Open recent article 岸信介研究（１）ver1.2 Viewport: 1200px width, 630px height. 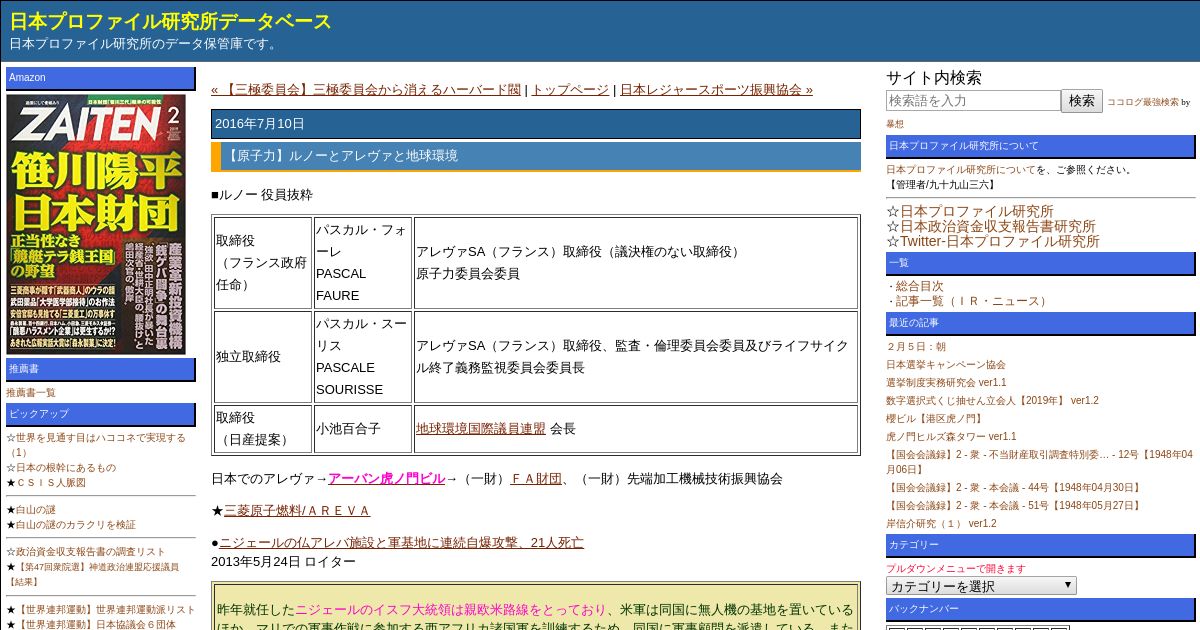click(941, 523)
